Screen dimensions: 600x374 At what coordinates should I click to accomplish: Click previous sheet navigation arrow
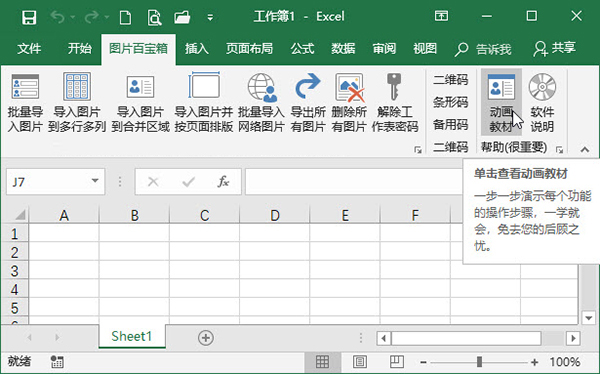[29, 338]
